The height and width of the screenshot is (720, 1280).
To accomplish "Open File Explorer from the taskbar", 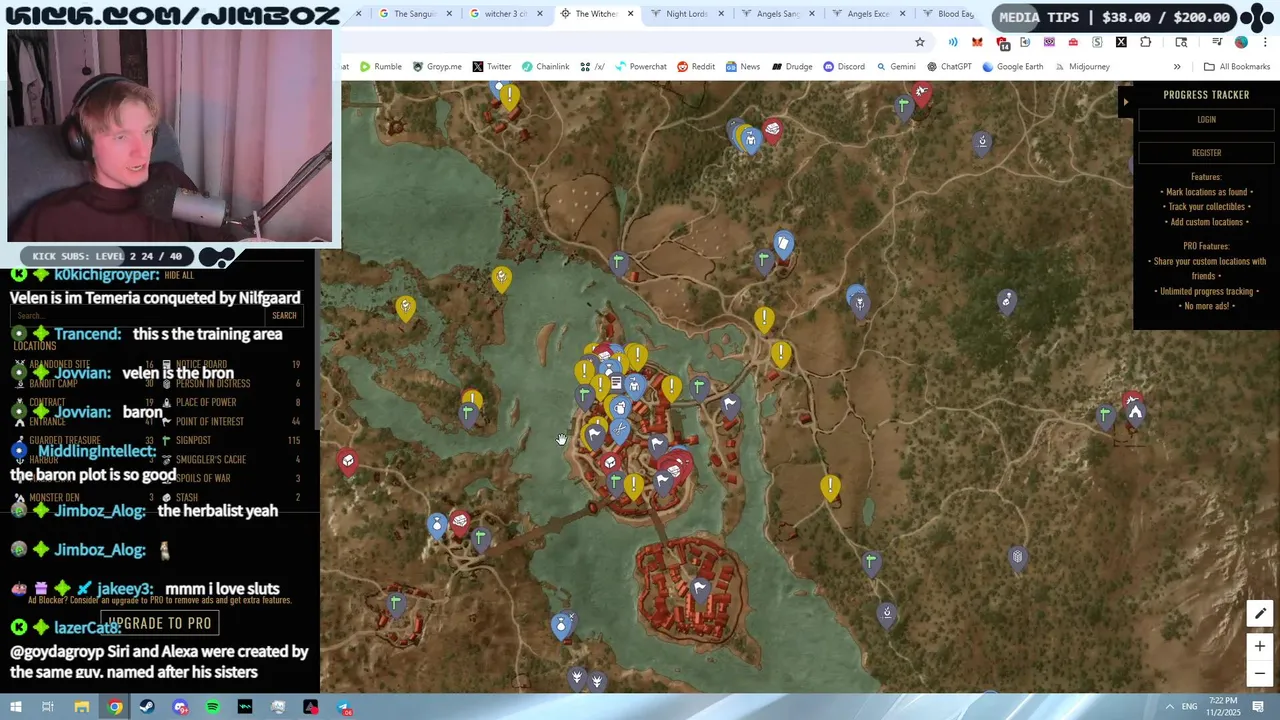I will point(82,707).
